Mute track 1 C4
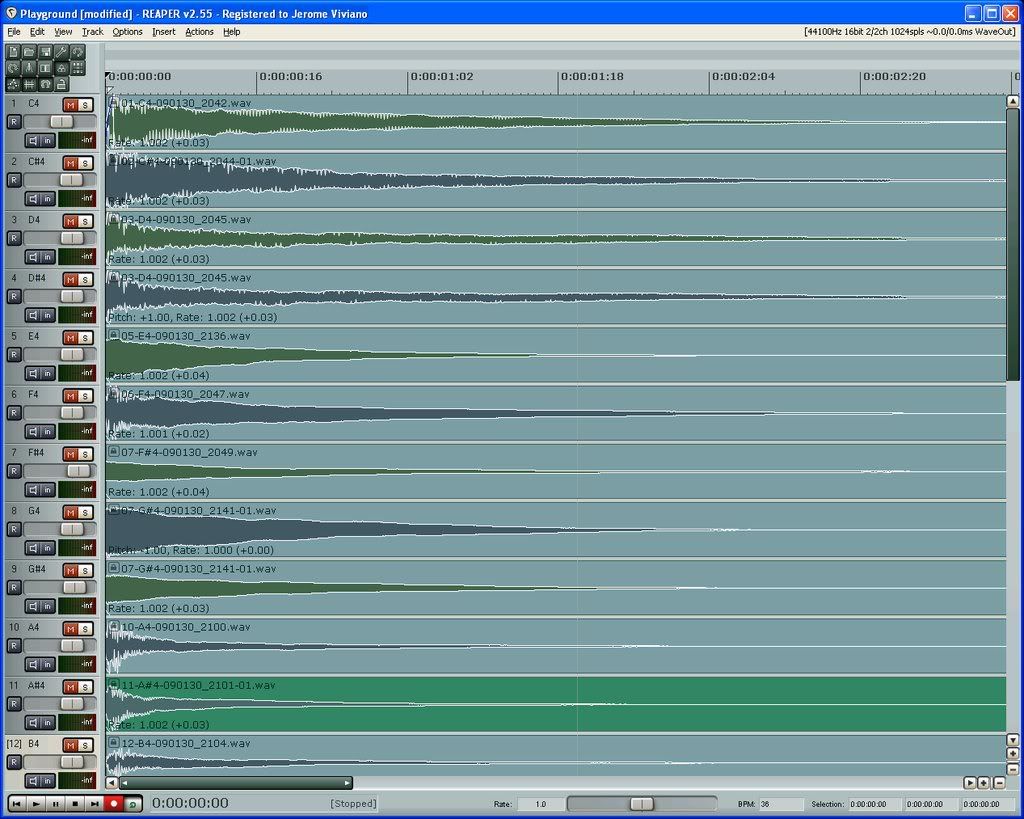 click(70, 105)
